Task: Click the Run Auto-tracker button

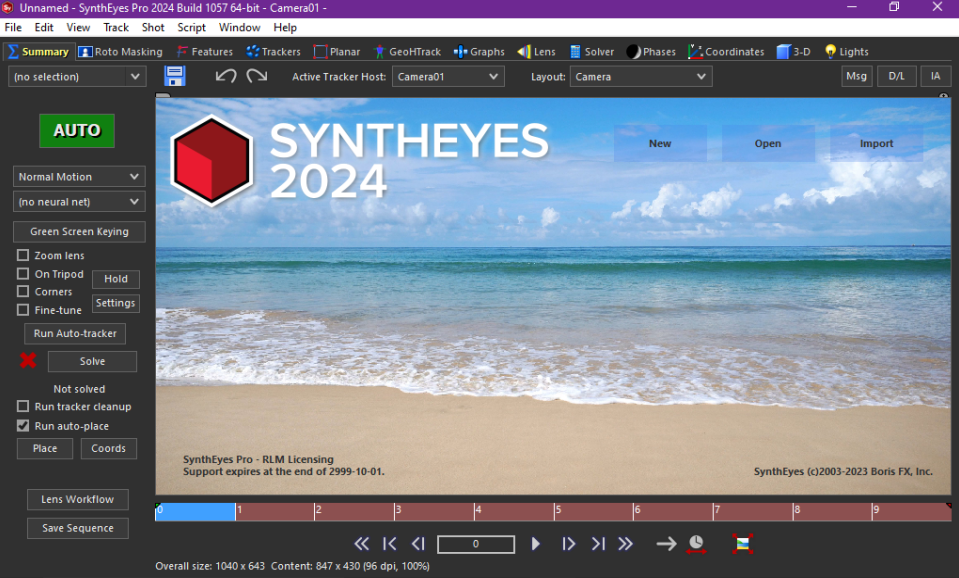Action: 75,333
